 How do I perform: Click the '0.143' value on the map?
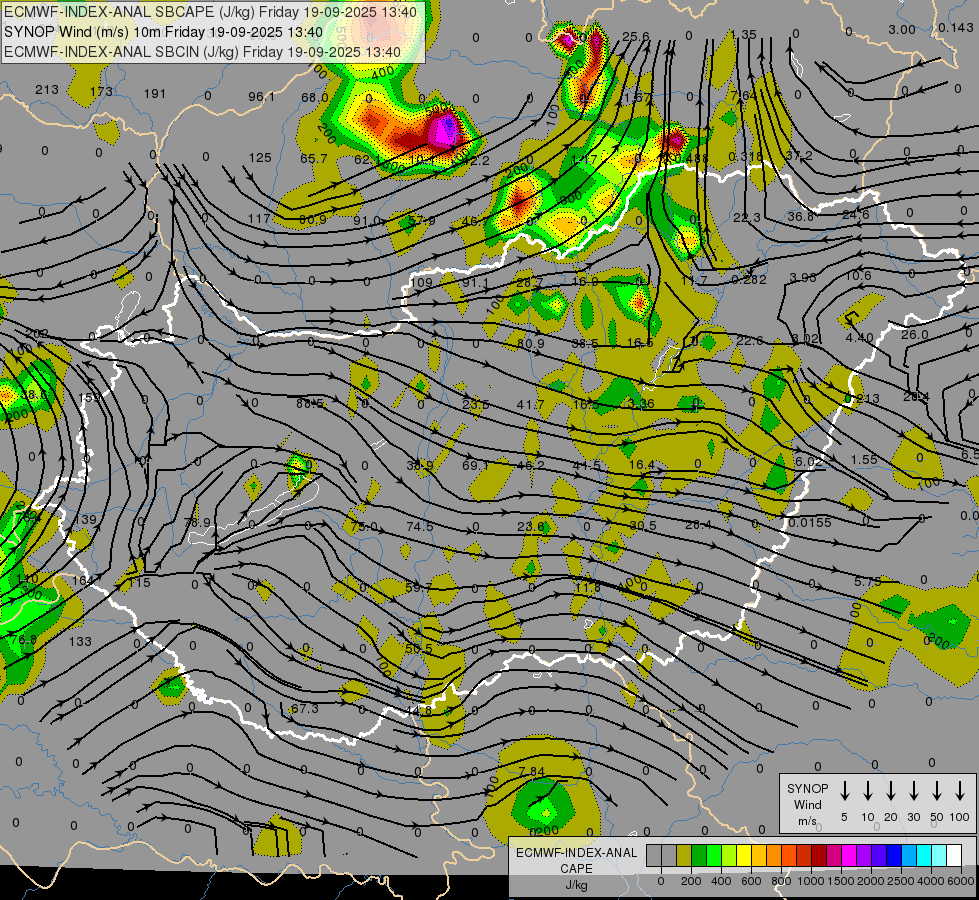pyautogui.click(x=955, y=27)
